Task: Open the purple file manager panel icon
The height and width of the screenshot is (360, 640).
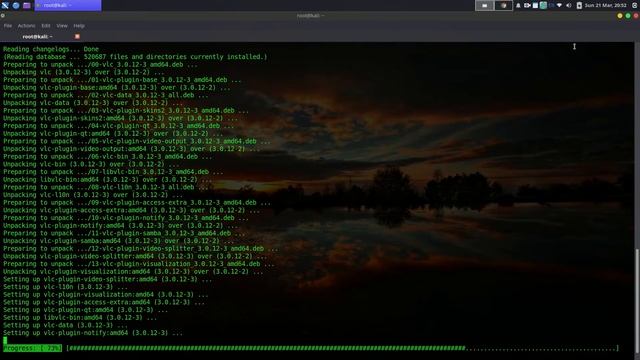Action: [x=27, y=5]
